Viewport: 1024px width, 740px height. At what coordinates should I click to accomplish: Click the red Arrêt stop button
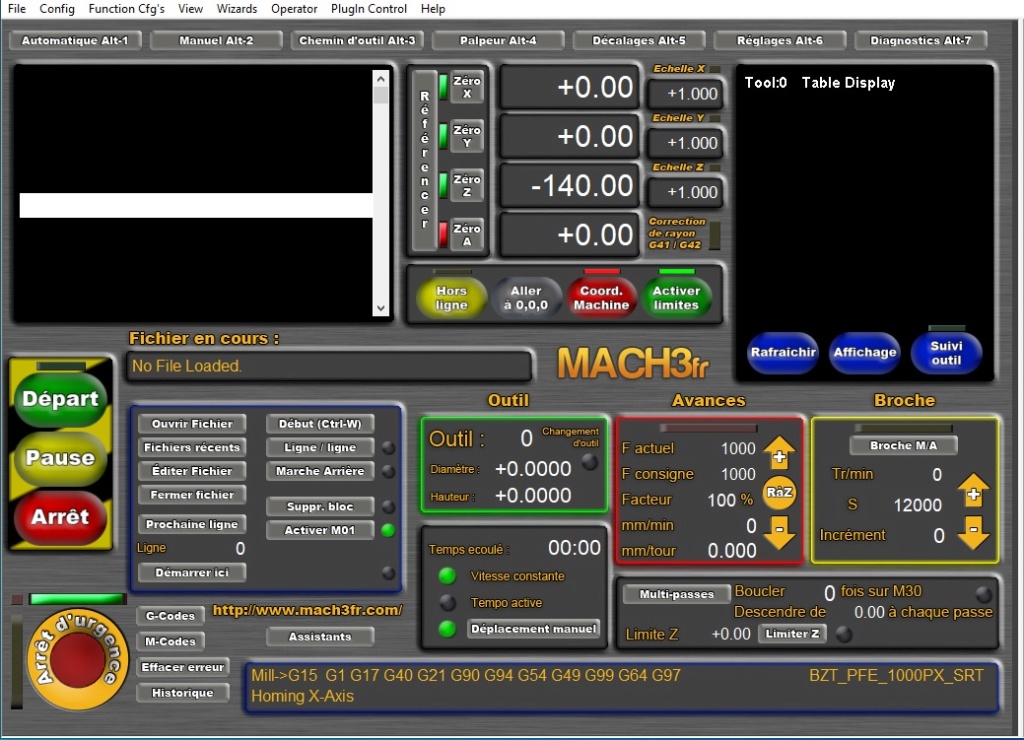click(x=60, y=517)
